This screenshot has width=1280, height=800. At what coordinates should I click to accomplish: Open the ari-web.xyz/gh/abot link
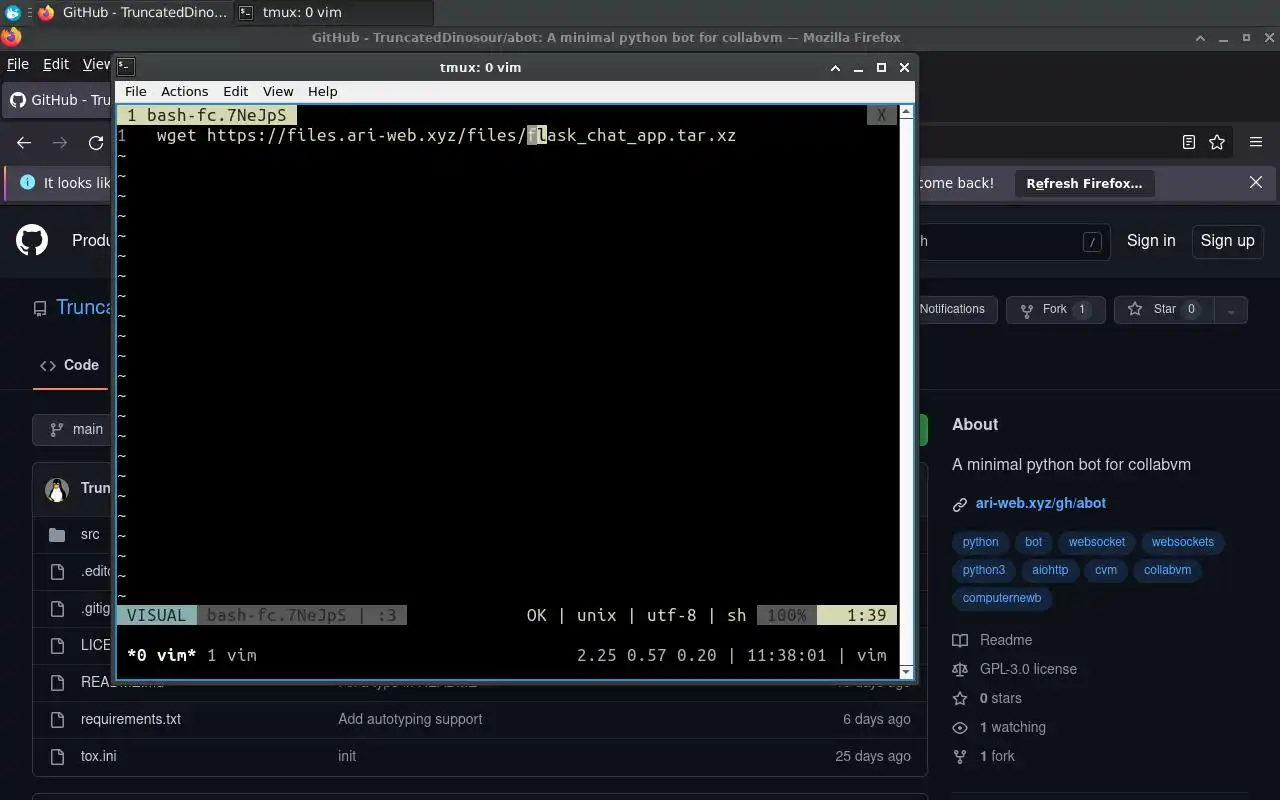click(x=1040, y=503)
